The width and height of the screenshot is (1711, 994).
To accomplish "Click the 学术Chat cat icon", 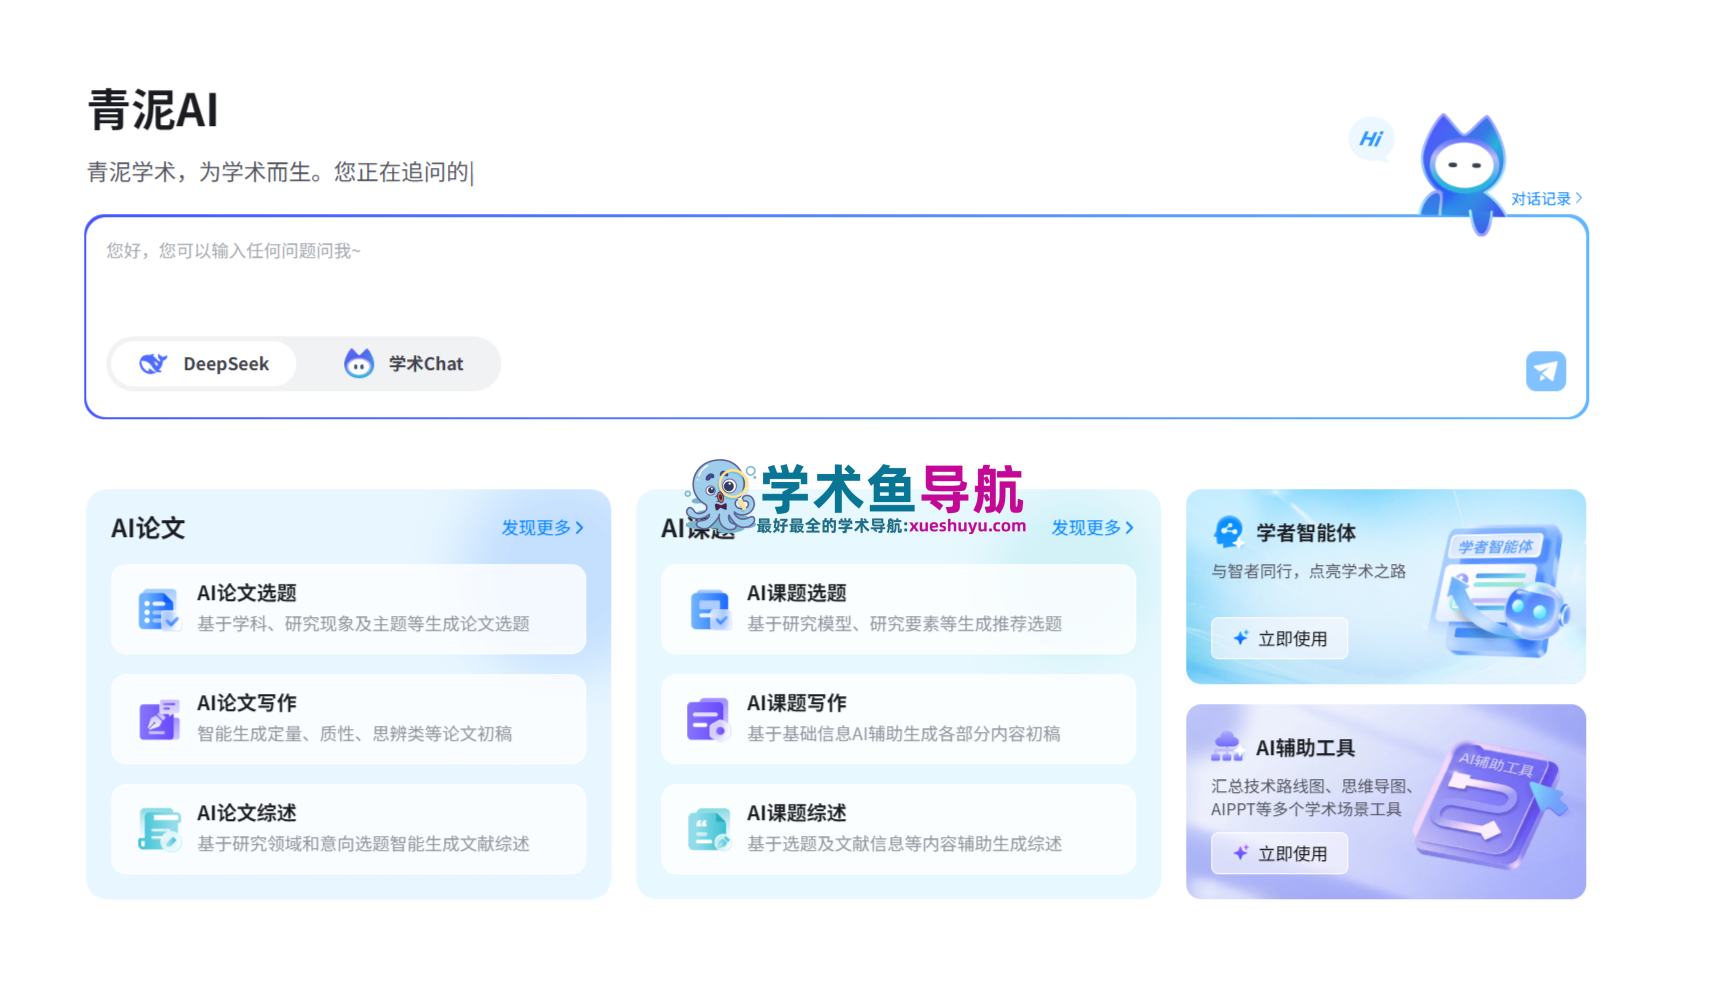I will (360, 363).
